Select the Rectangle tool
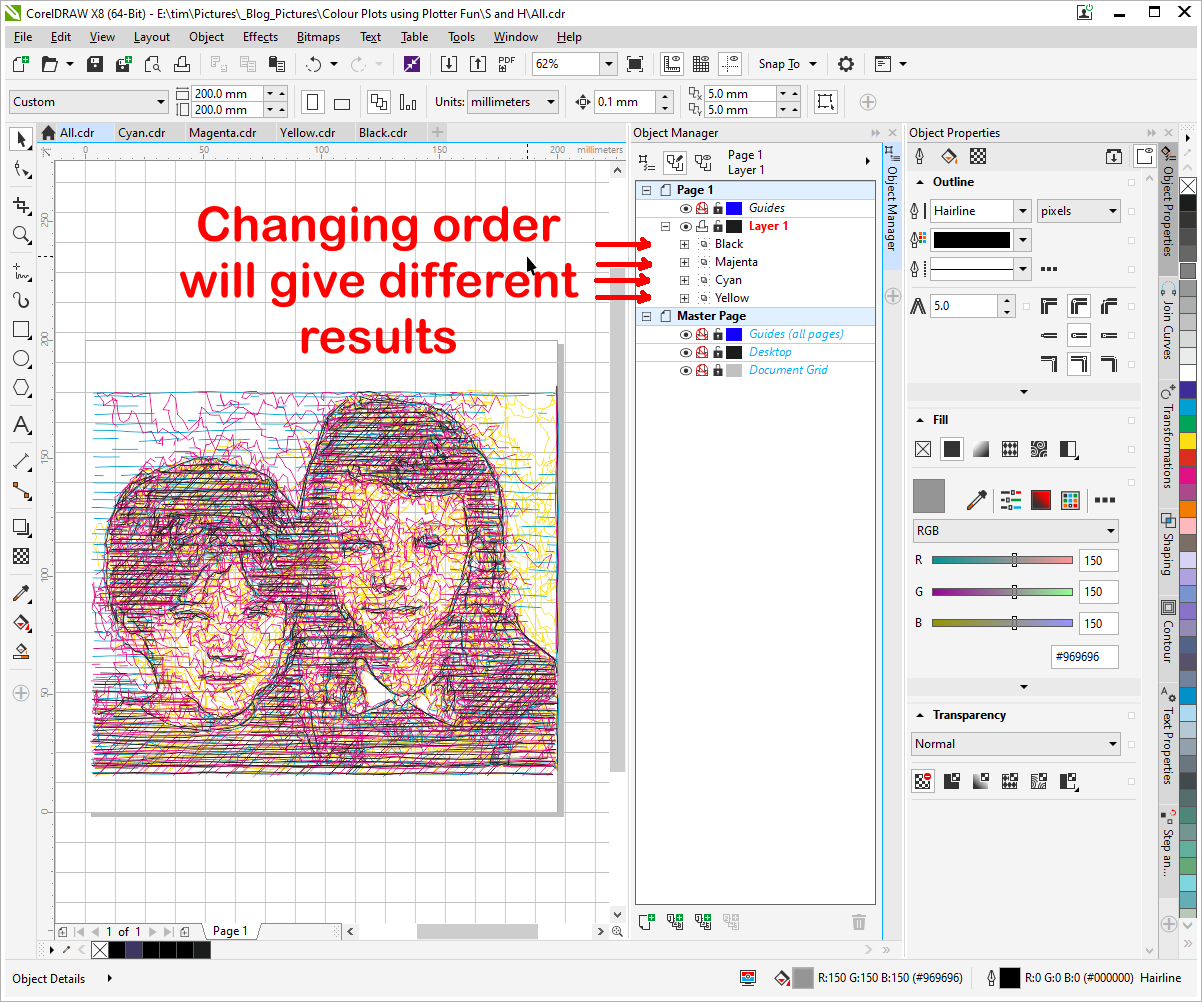The height and width of the screenshot is (1002, 1202). pyautogui.click(x=20, y=329)
